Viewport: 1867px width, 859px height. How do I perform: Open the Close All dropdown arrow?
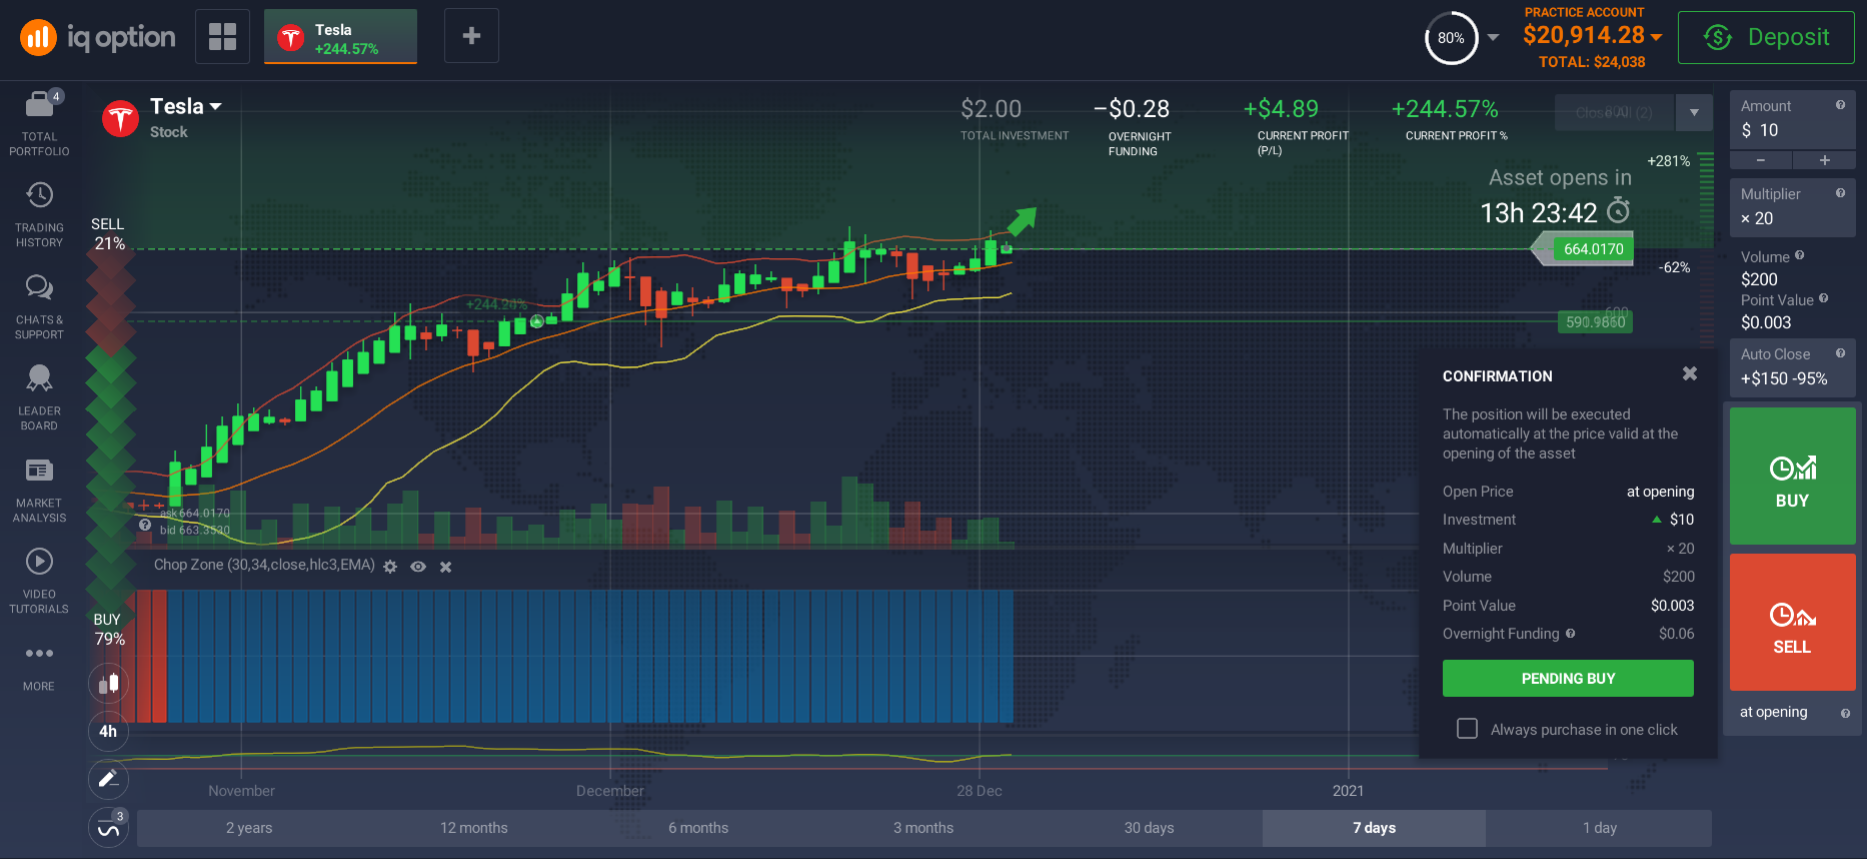pyautogui.click(x=1694, y=113)
